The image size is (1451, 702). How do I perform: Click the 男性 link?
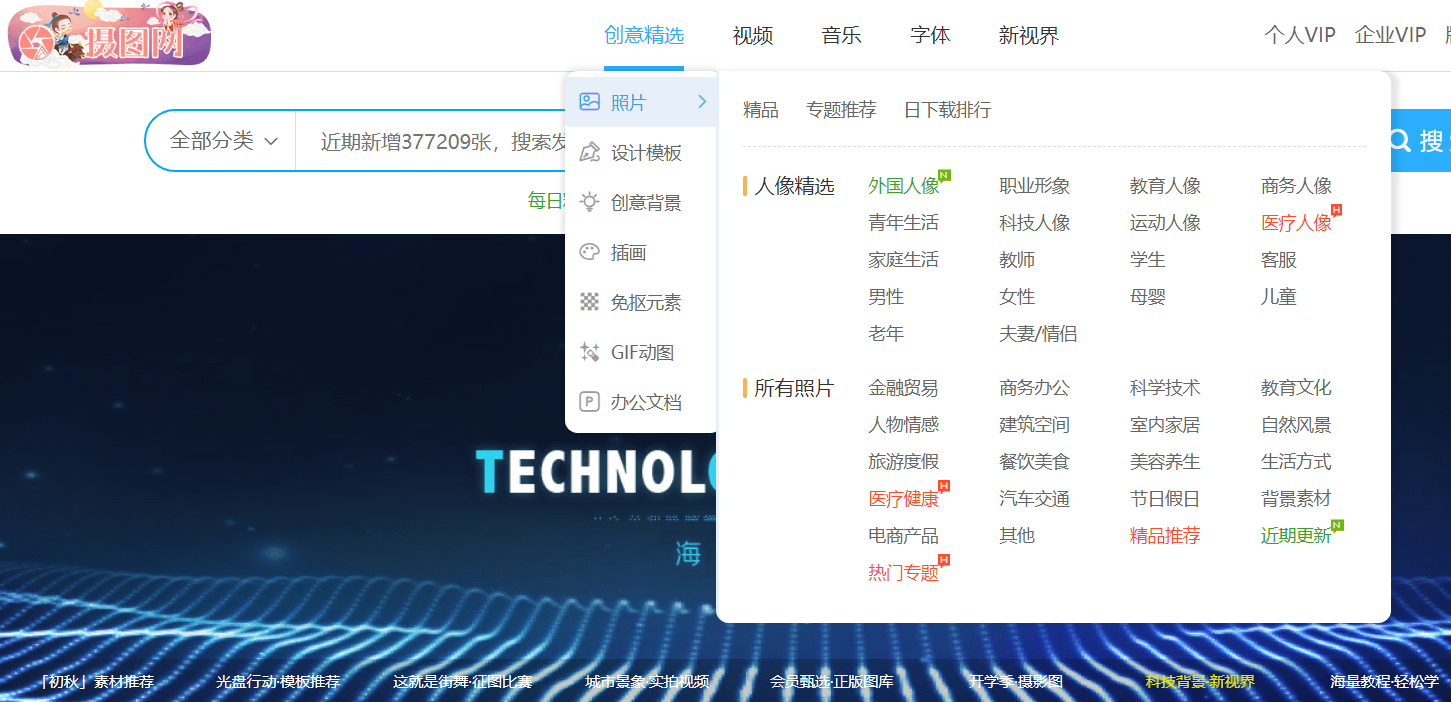886,297
